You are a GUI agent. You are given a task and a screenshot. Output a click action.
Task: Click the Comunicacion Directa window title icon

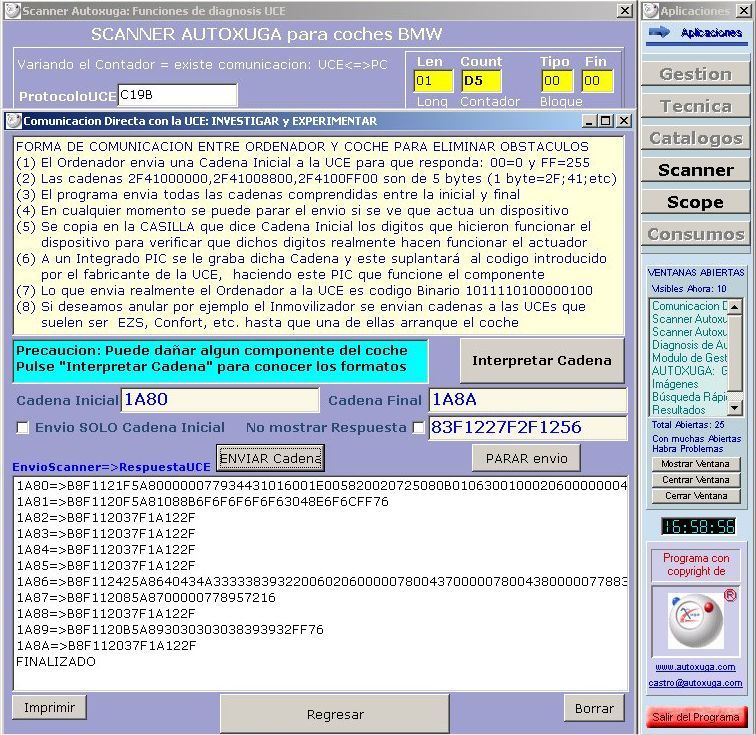[x=14, y=121]
